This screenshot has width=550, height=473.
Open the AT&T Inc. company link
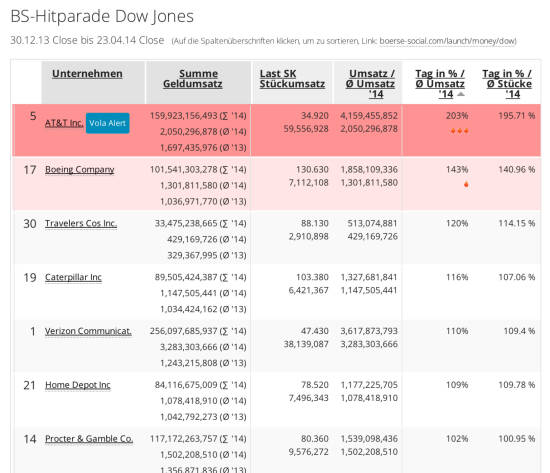pos(64,123)
